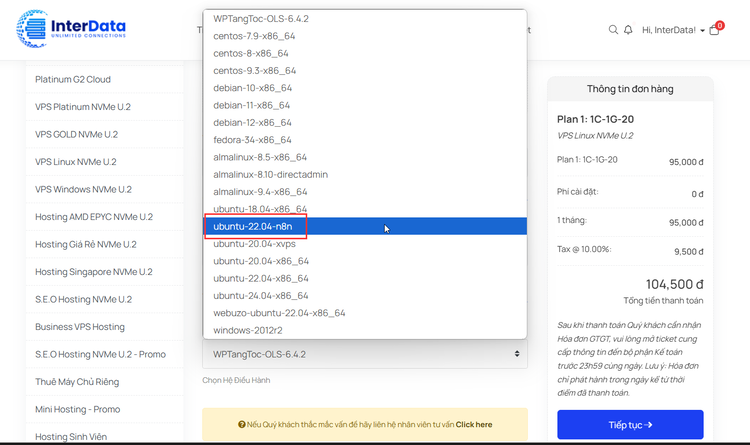This screenshot has width=750, height=445.
Task: Click the question mark icon in yellow notice
Action: pos(242,424)
